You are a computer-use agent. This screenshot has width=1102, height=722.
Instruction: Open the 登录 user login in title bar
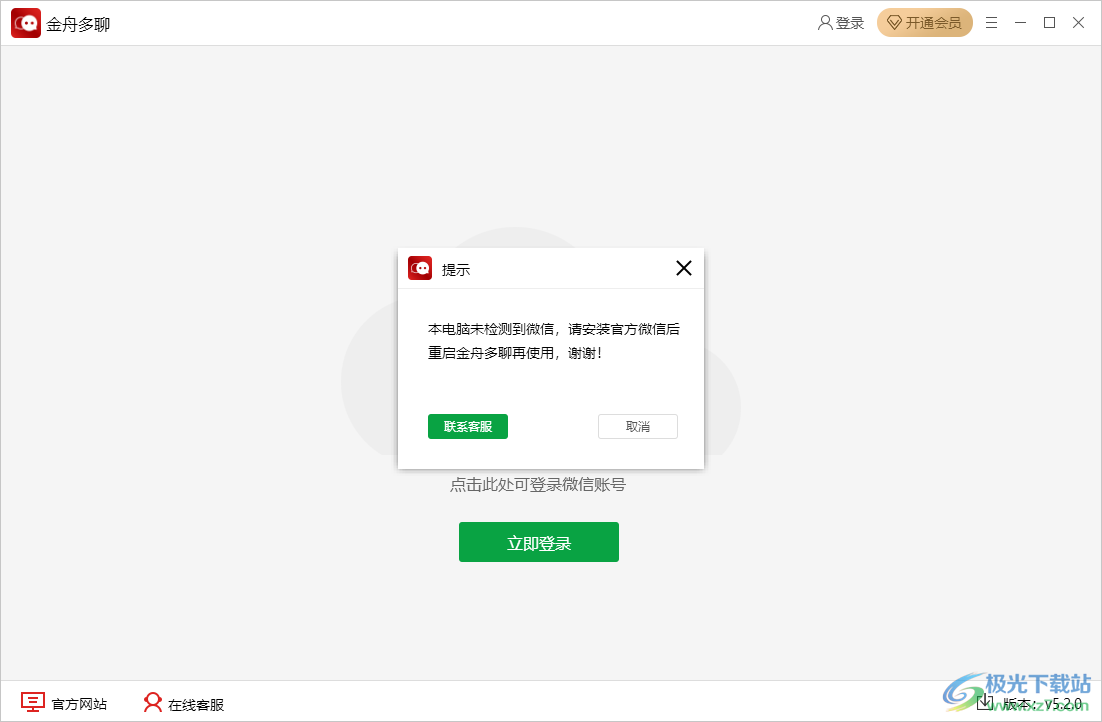tap(841, 23)
